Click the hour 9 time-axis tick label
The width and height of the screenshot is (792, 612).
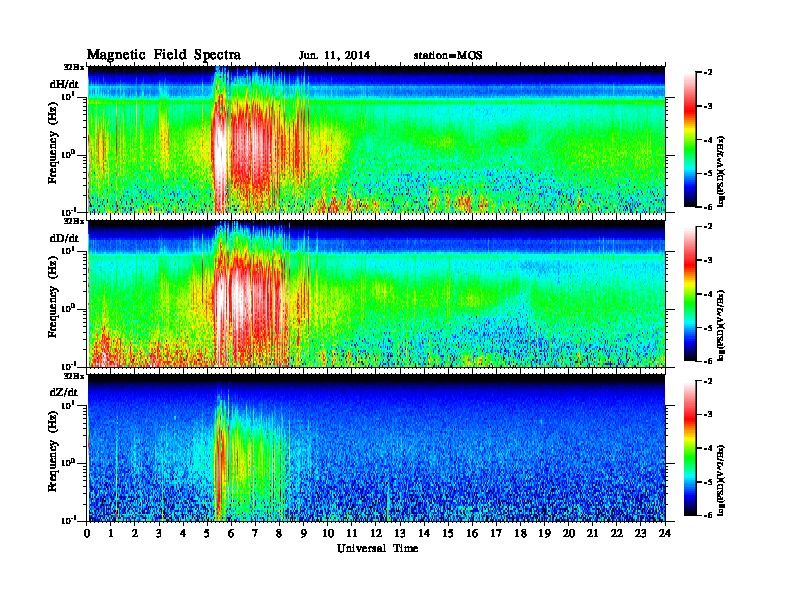304,533
